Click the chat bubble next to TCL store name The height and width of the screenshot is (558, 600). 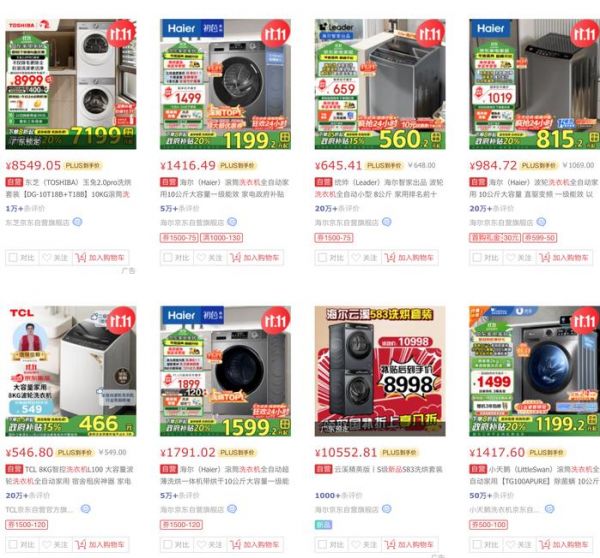pos(85,509)
